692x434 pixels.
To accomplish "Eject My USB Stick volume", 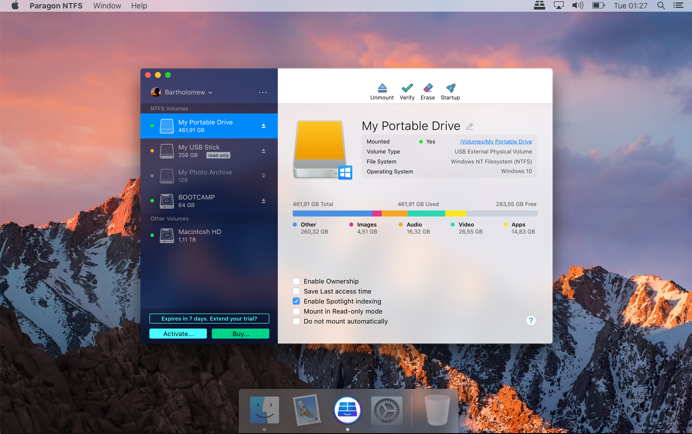I will pos(263,151).
